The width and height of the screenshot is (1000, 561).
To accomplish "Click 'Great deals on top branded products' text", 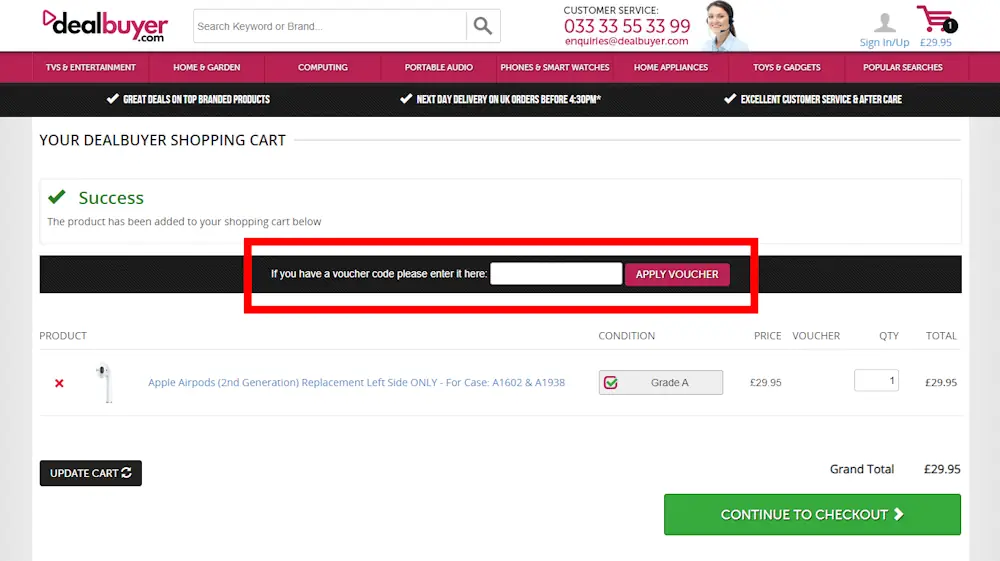I will click(x=196, y=99).
